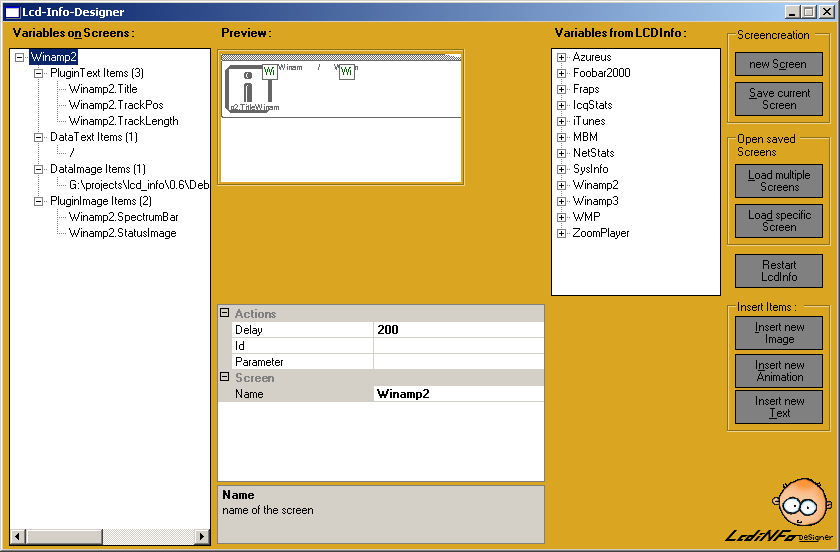Load specific Screen

(778, 221)
